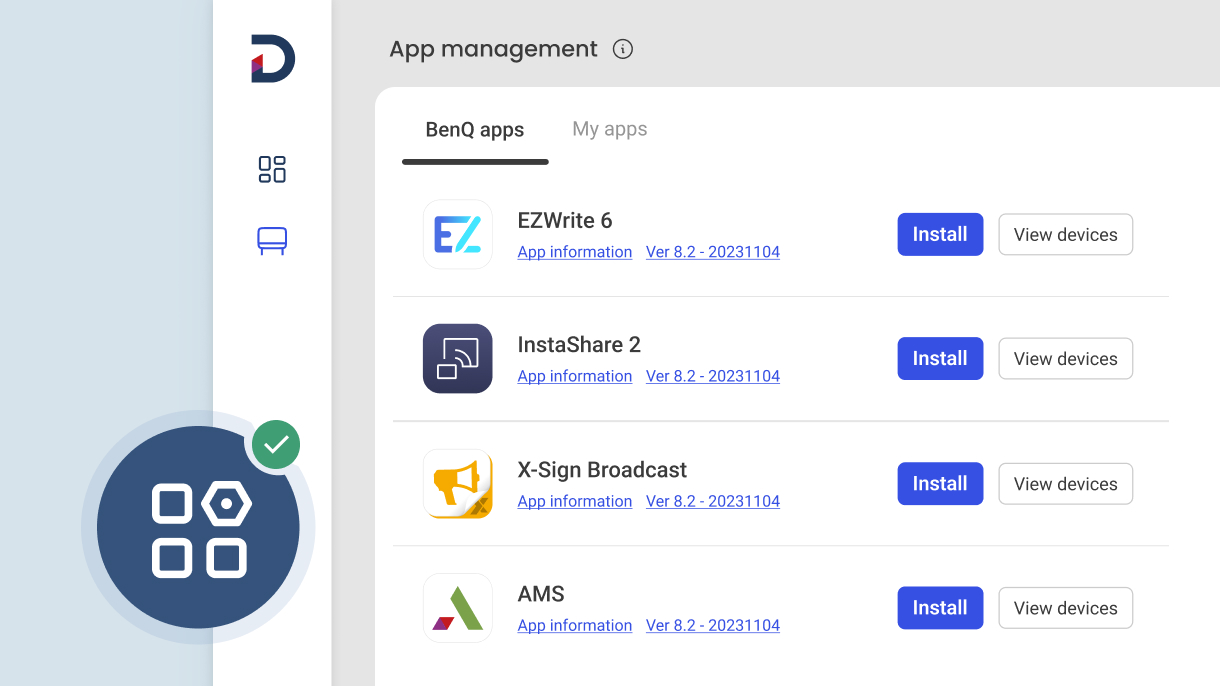View devices for InstaShare 2
This screenshot has width=1220, height=686.
[x=1065, y=358]
